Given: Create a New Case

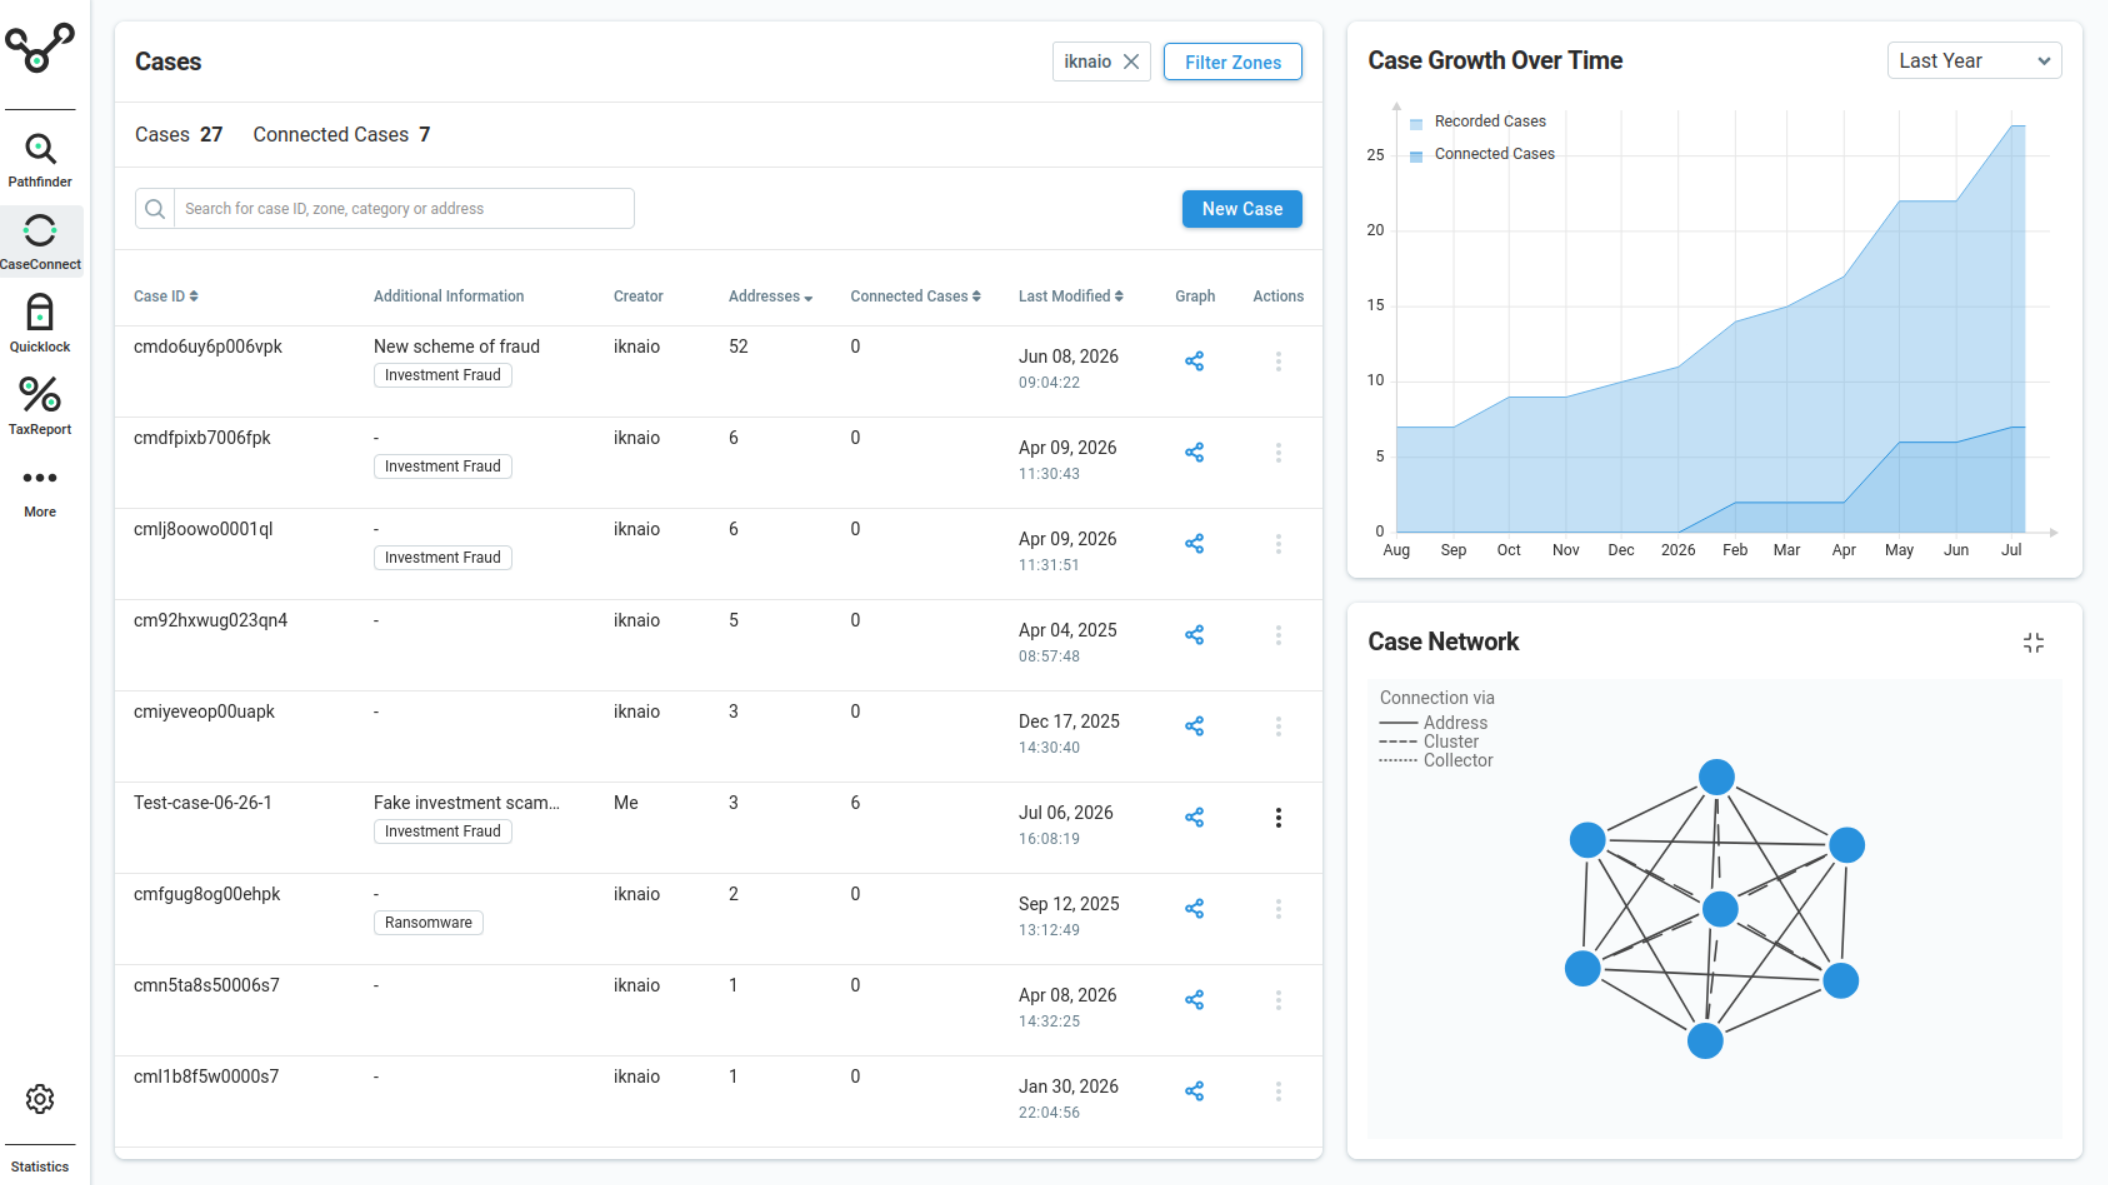Looking at the screenshot, I should pos(1242,209).
